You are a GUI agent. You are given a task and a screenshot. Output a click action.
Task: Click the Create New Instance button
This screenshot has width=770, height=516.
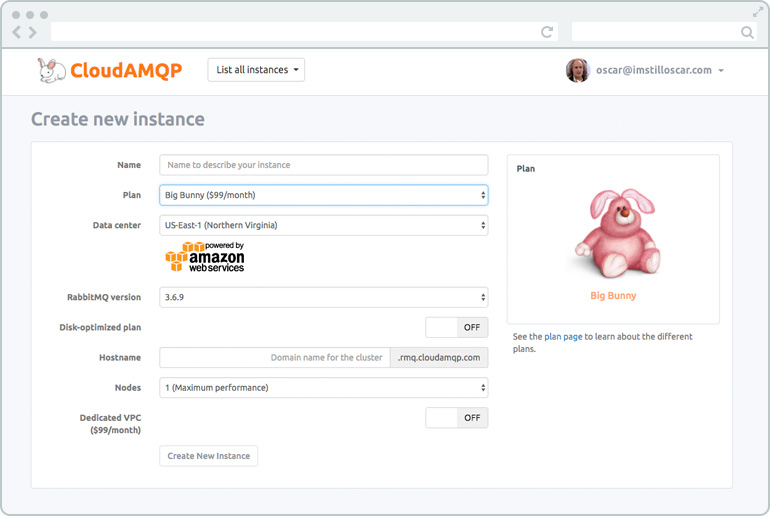point(209,456)
